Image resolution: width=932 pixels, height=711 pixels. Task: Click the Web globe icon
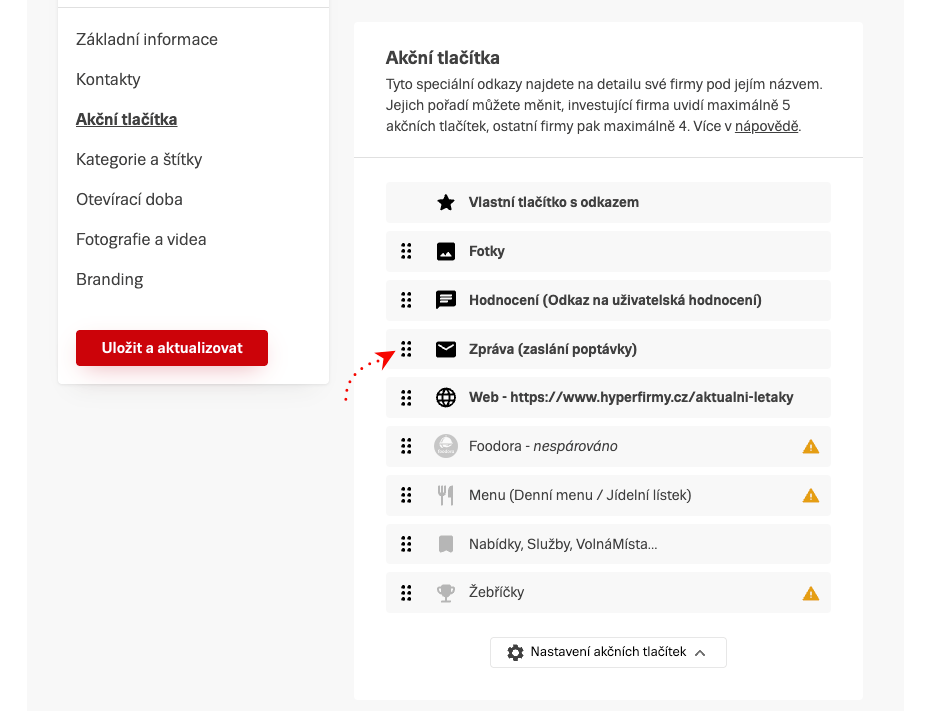(x=446, y=398)
